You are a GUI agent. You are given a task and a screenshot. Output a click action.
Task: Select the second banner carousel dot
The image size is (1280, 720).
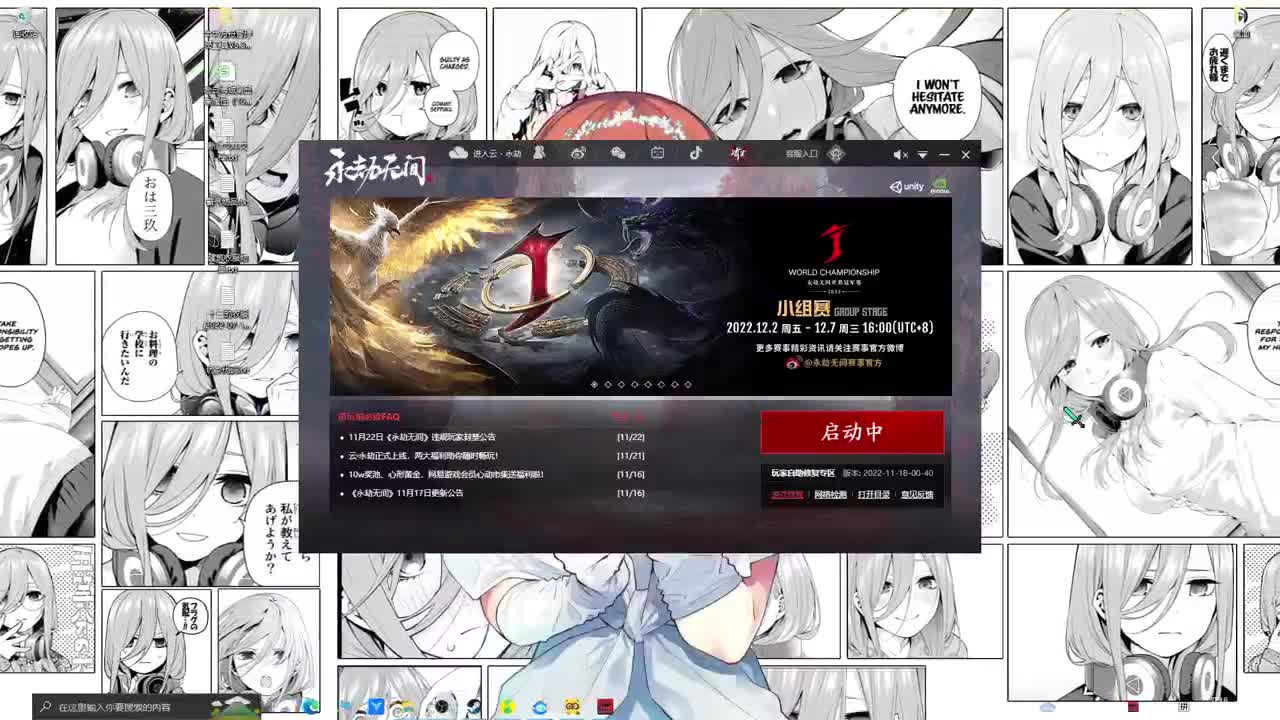608,384
